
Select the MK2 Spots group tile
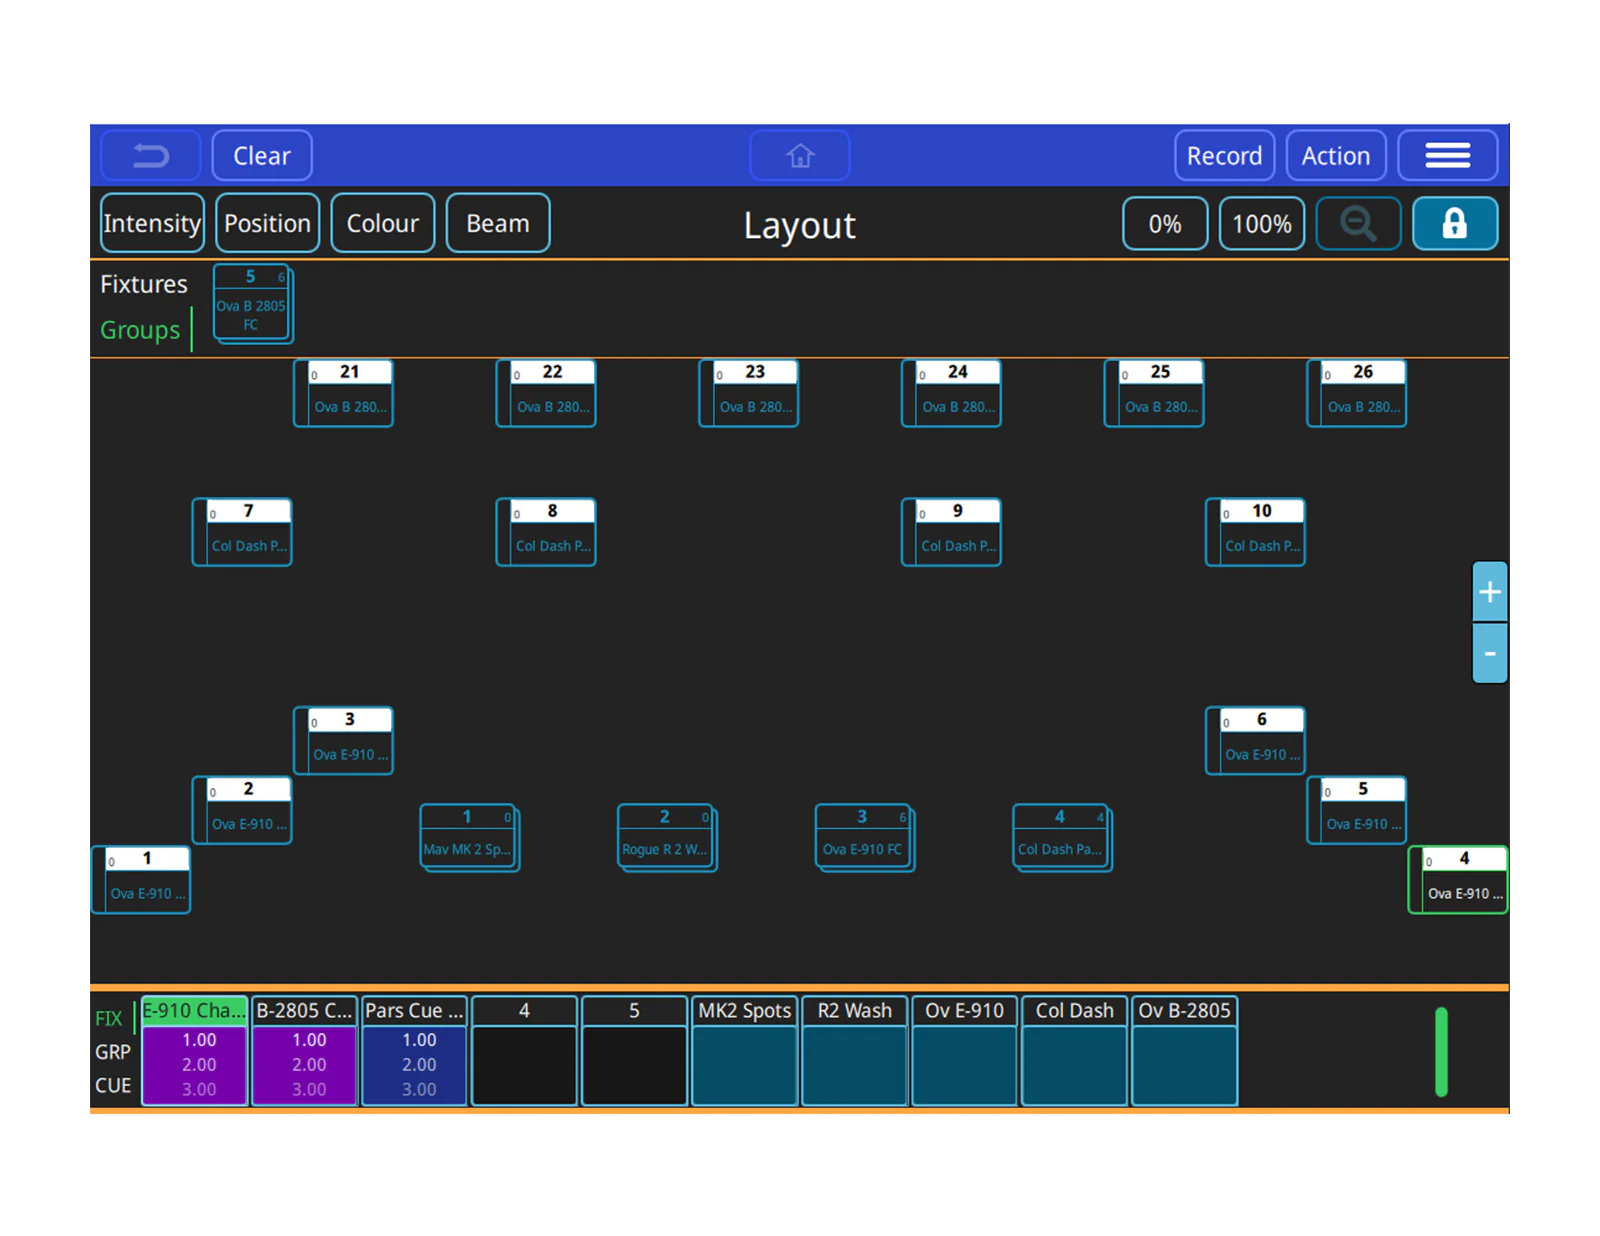(745, 1050)
